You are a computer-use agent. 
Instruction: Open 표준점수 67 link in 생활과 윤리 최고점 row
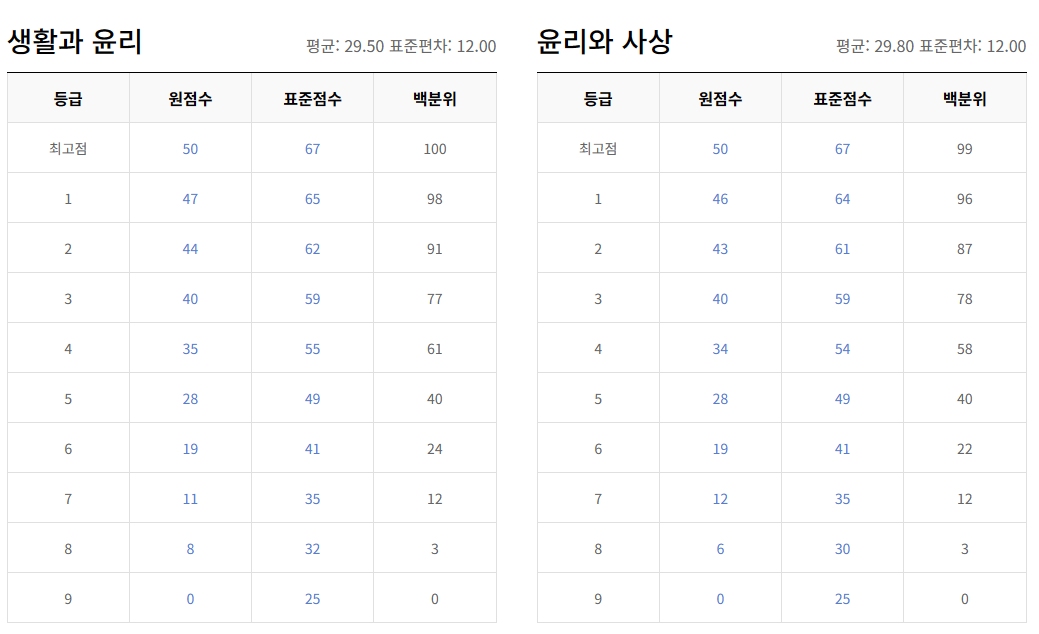(312, 149)
